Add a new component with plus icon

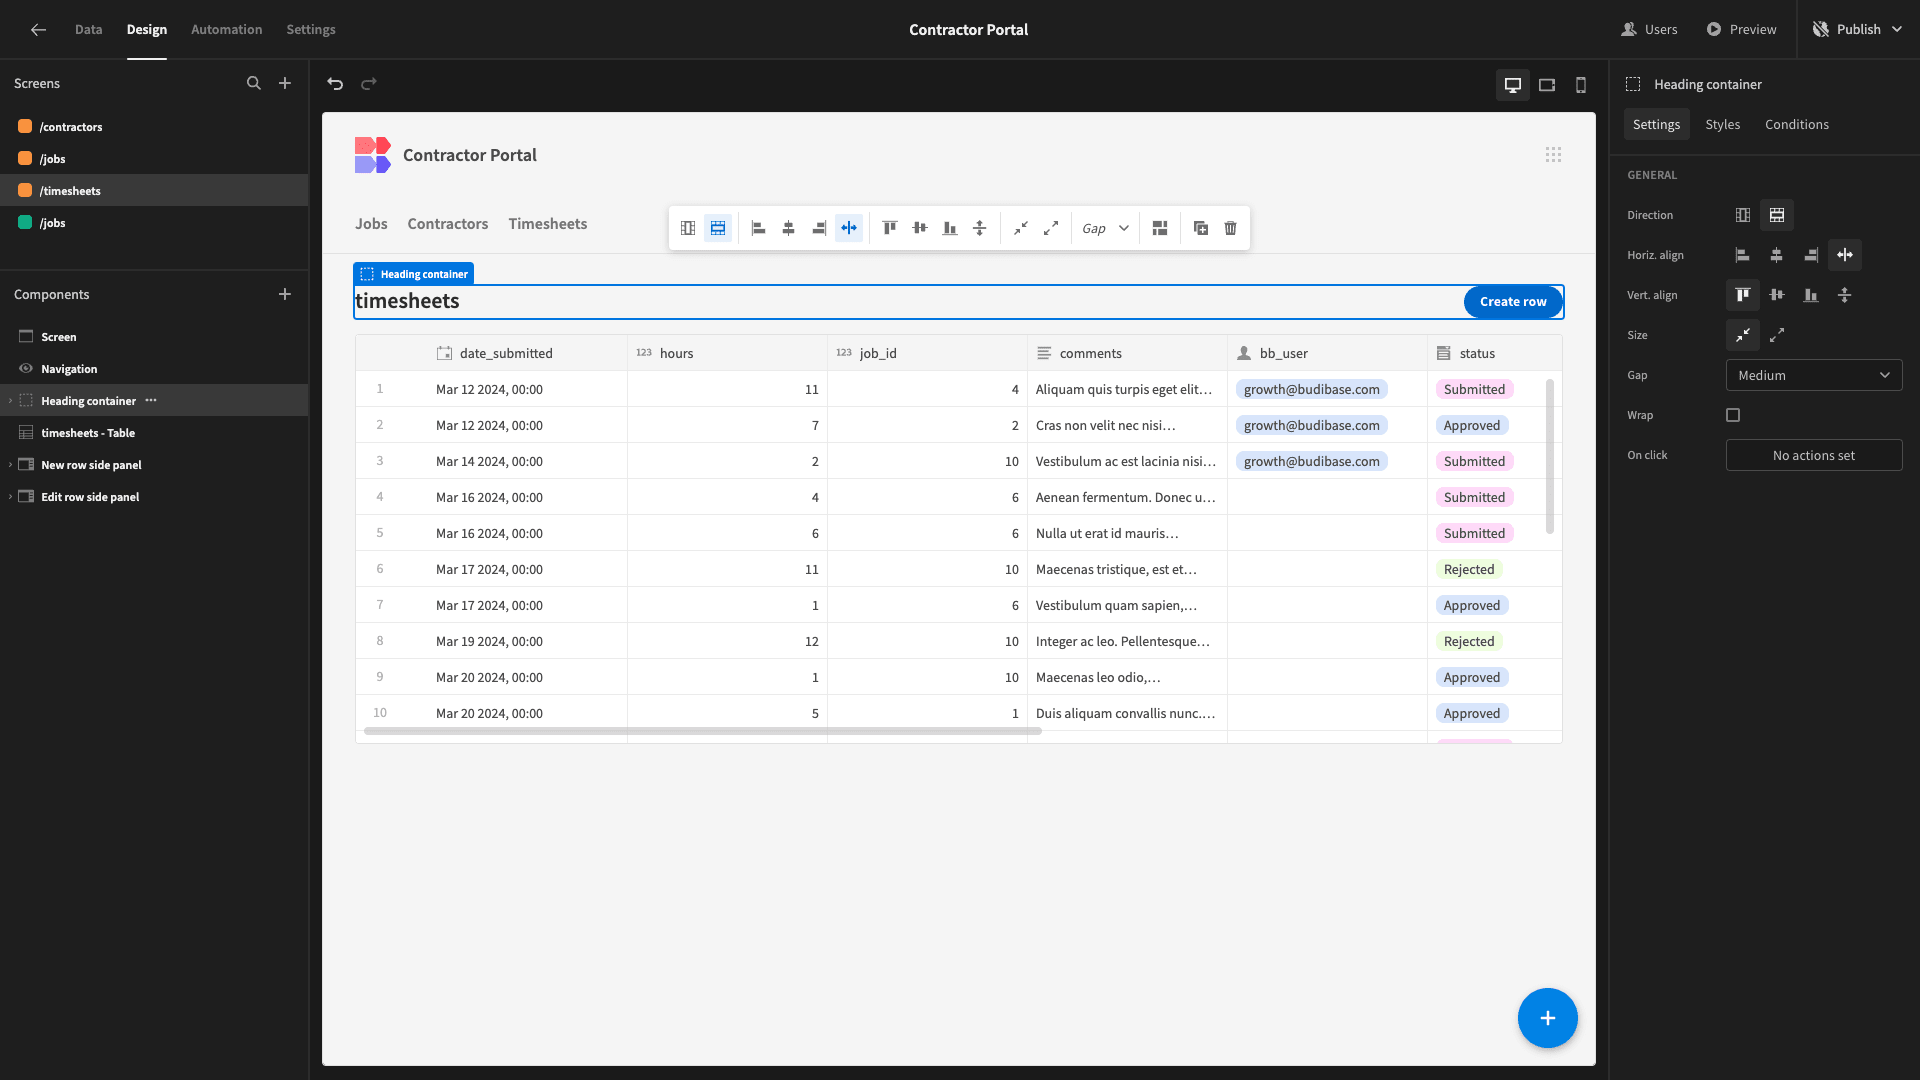coord(285,295)
